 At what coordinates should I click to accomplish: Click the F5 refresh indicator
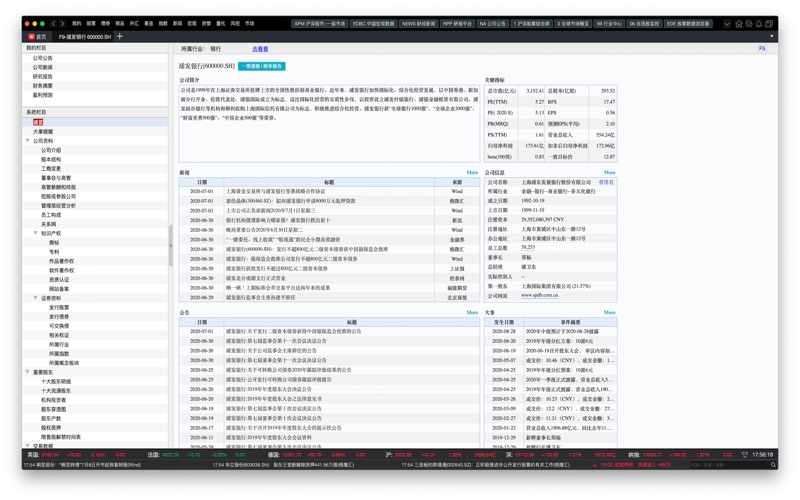(761, 48)
